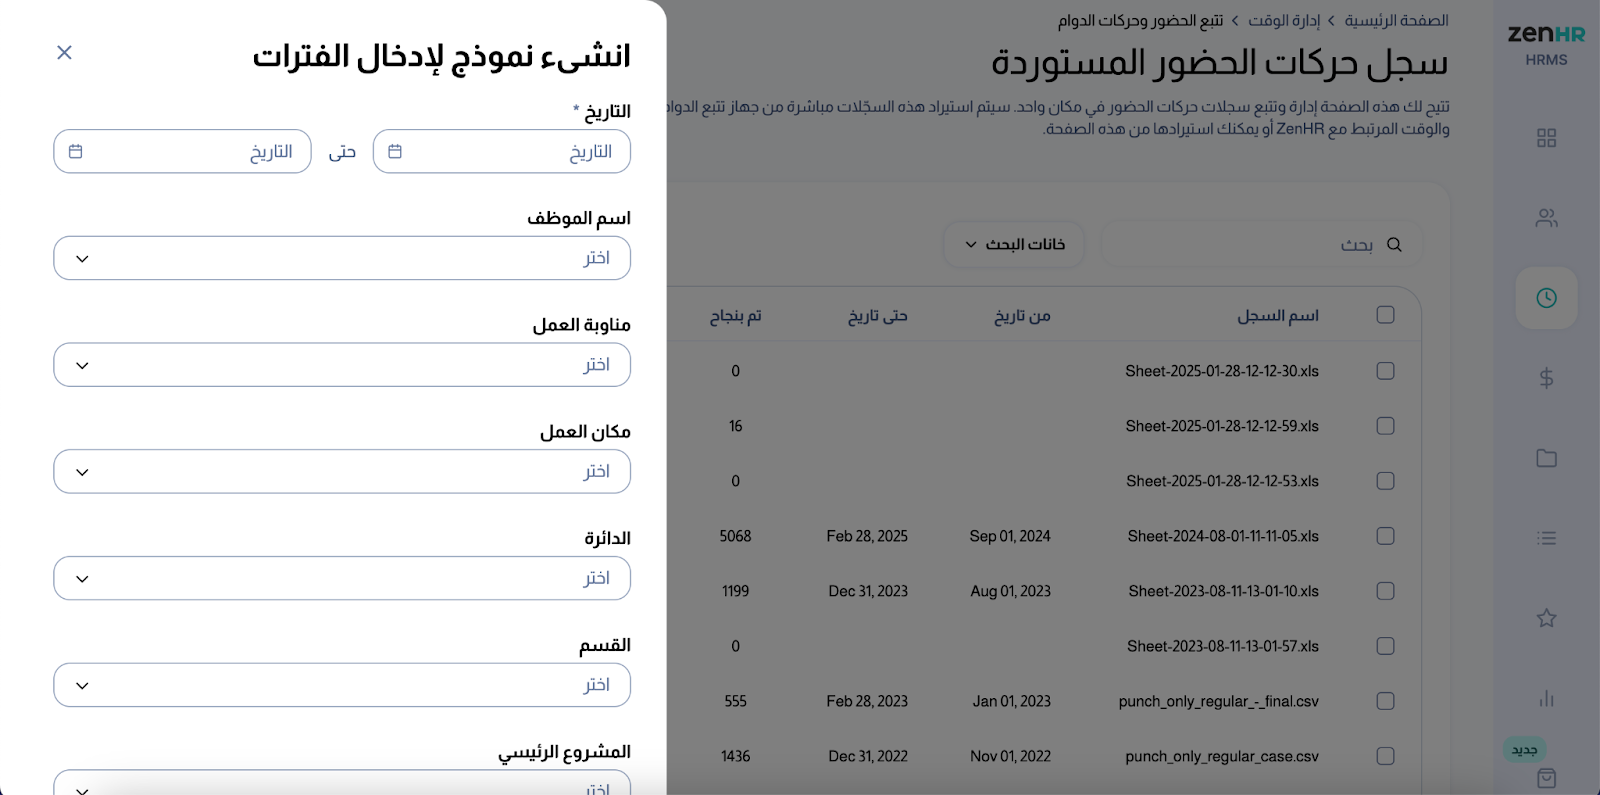The height and width of the screenshot is (795, 1600).
Task: Click Nov 01, 2022 from-date cell
Action: 1010,756
